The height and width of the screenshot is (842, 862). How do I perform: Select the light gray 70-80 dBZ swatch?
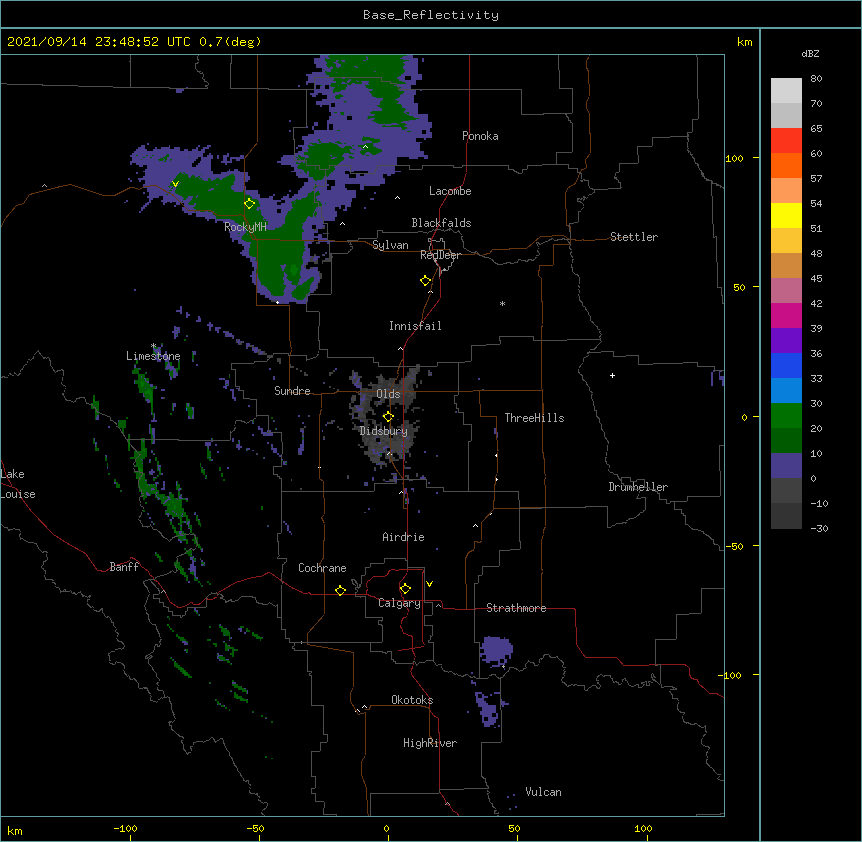tap(786, 91)
